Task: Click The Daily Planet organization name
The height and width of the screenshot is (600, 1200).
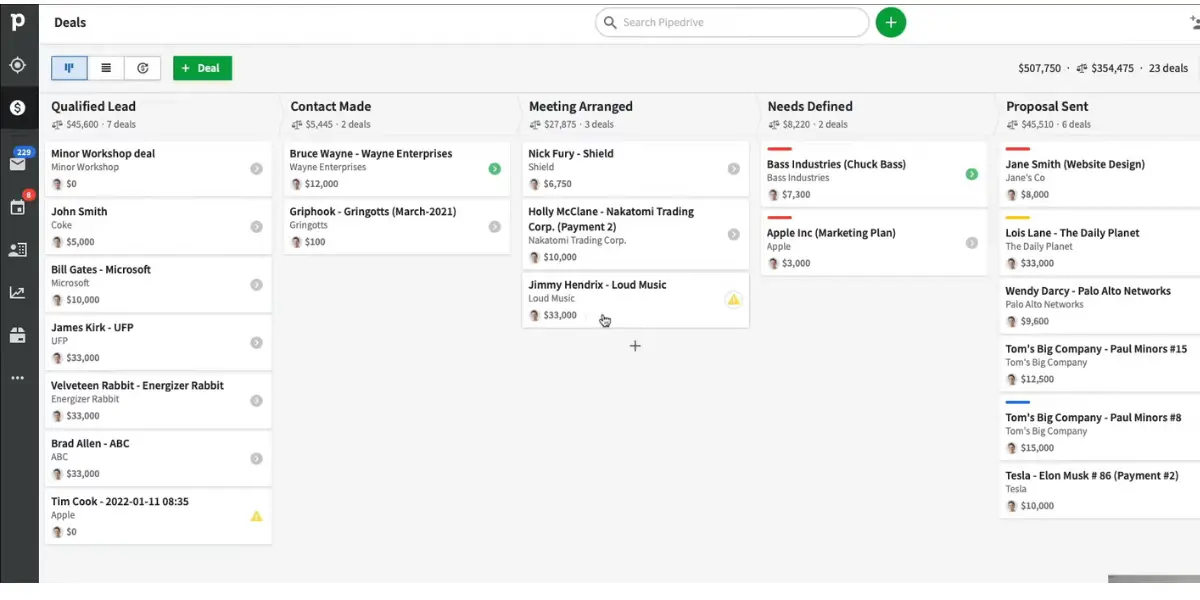Action: coord(1039,247)
